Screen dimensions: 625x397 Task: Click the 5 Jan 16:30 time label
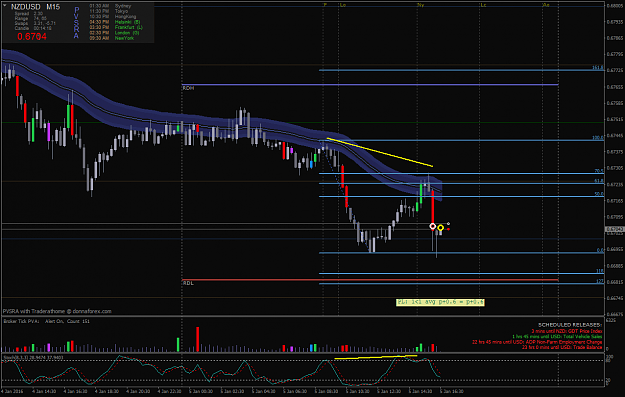tap(452, 391)
